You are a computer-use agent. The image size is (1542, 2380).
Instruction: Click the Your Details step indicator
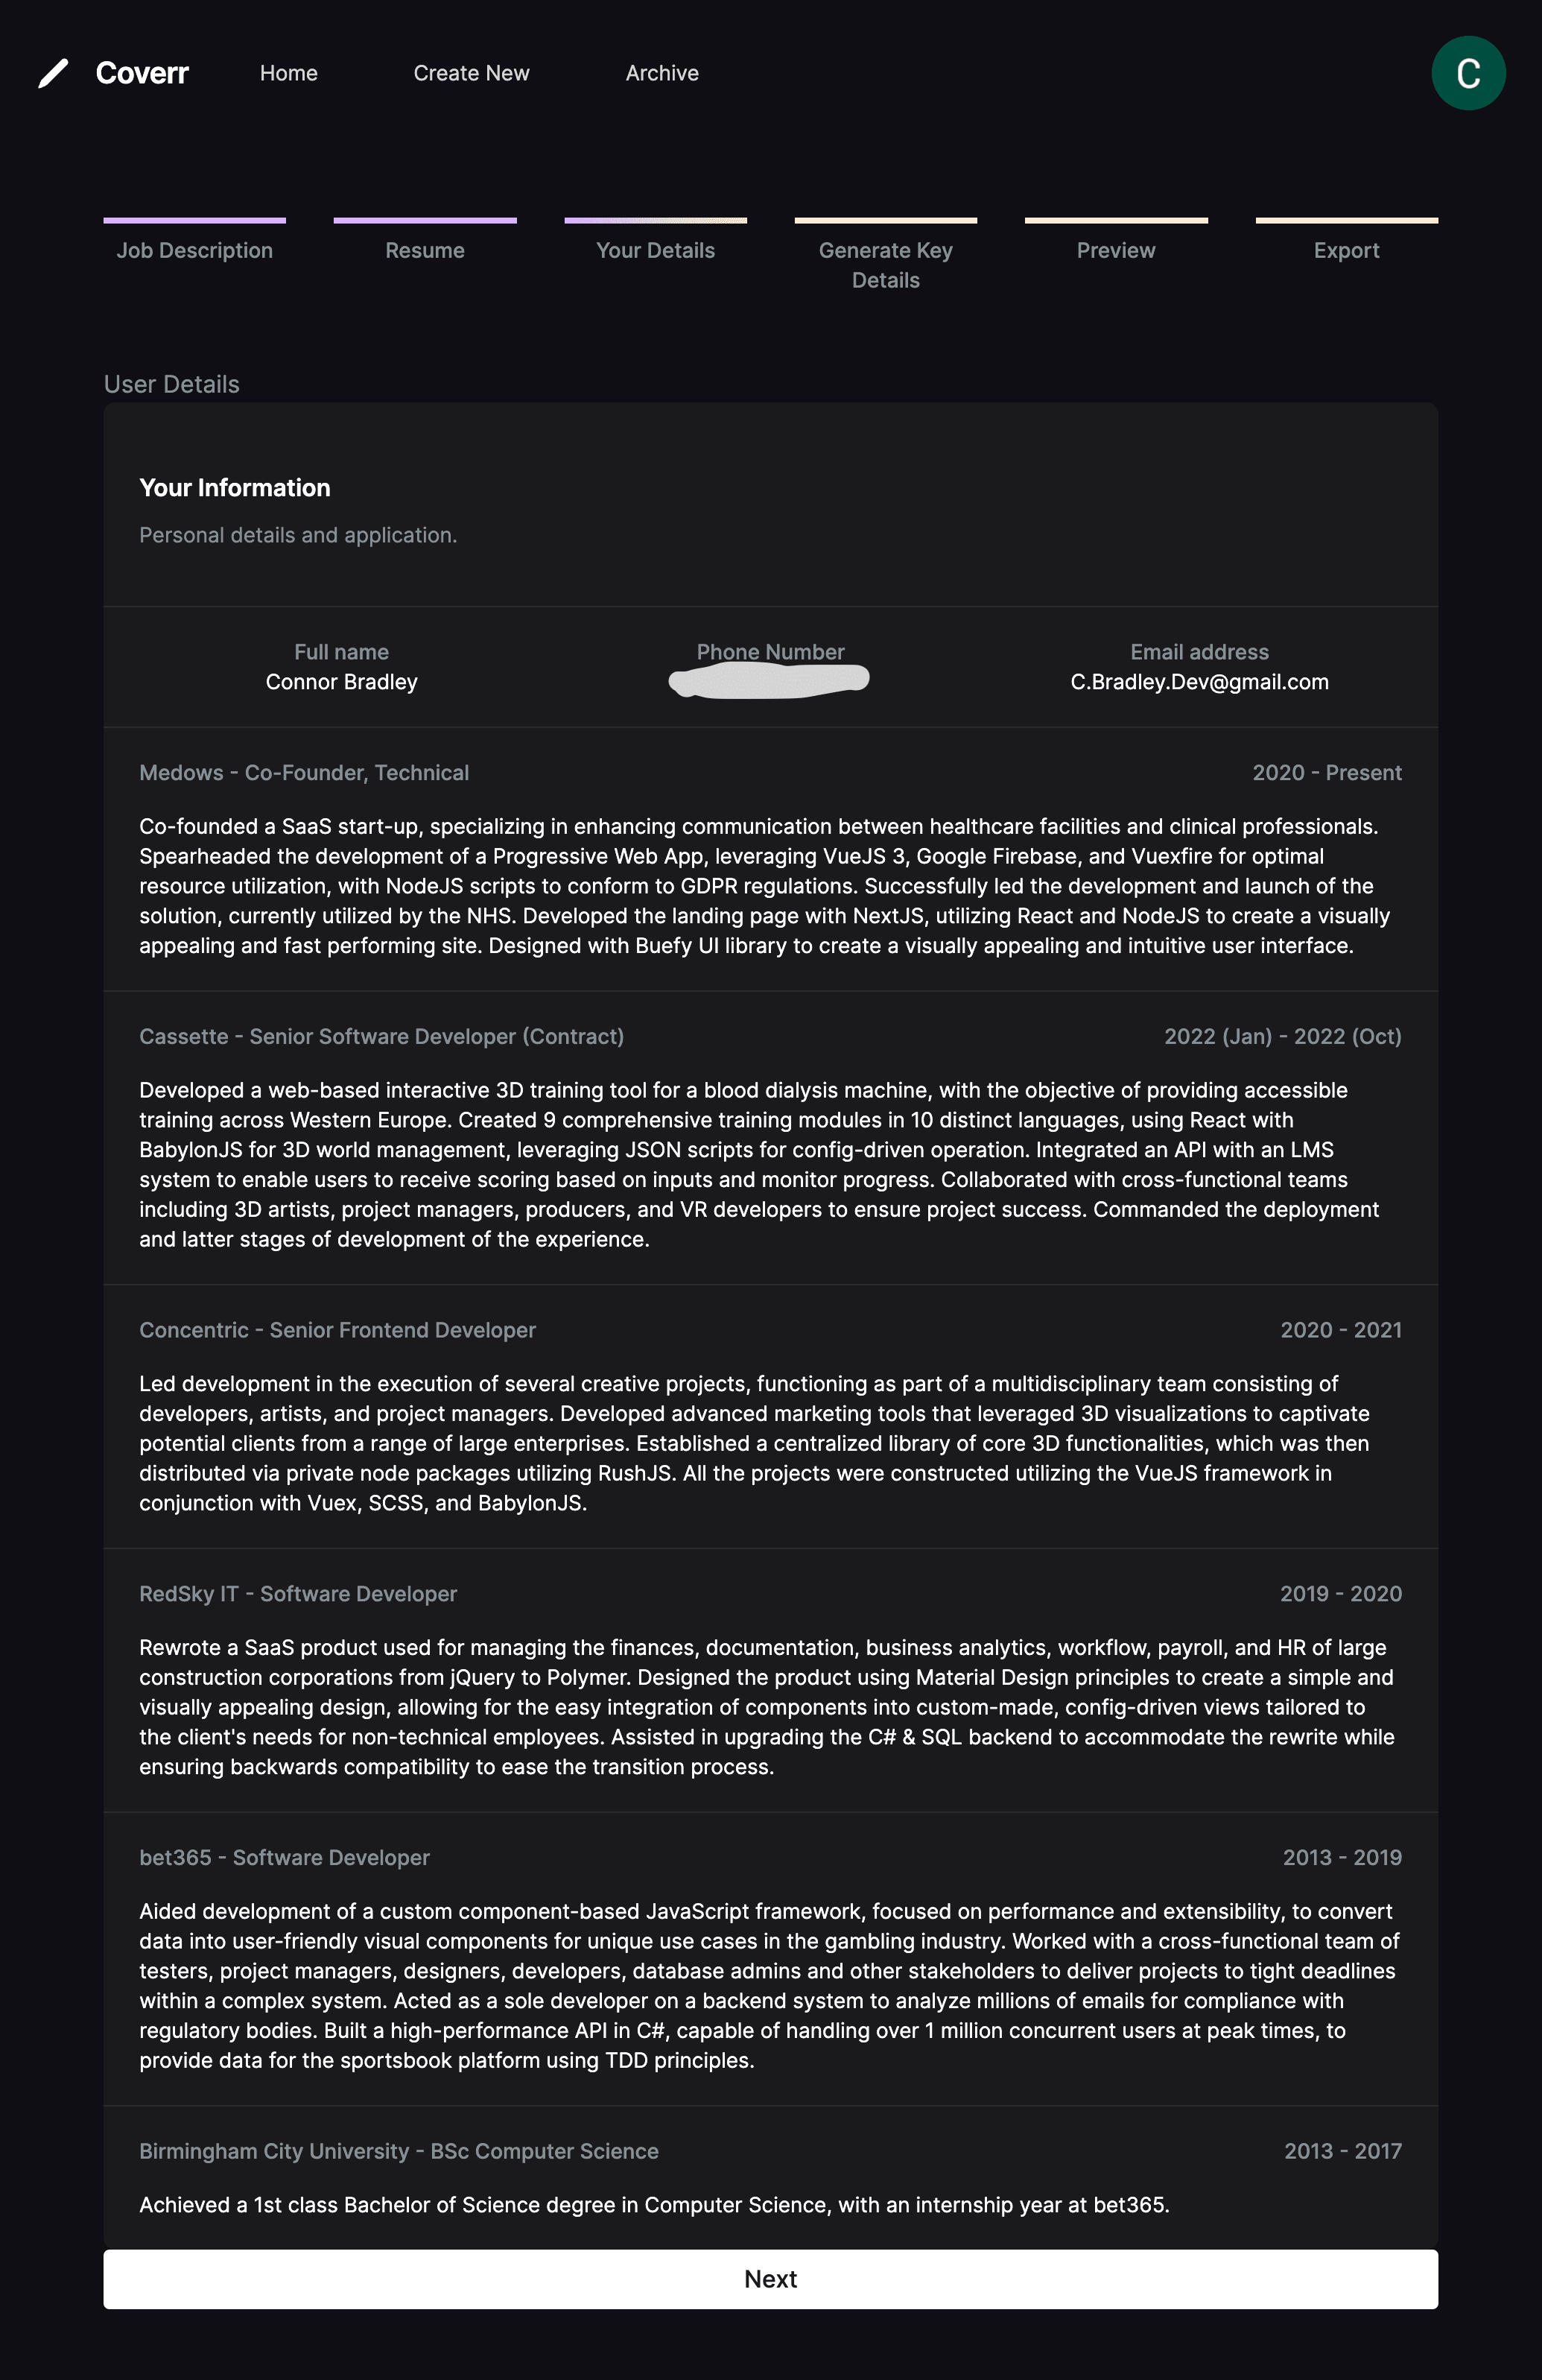pos(656,250)
